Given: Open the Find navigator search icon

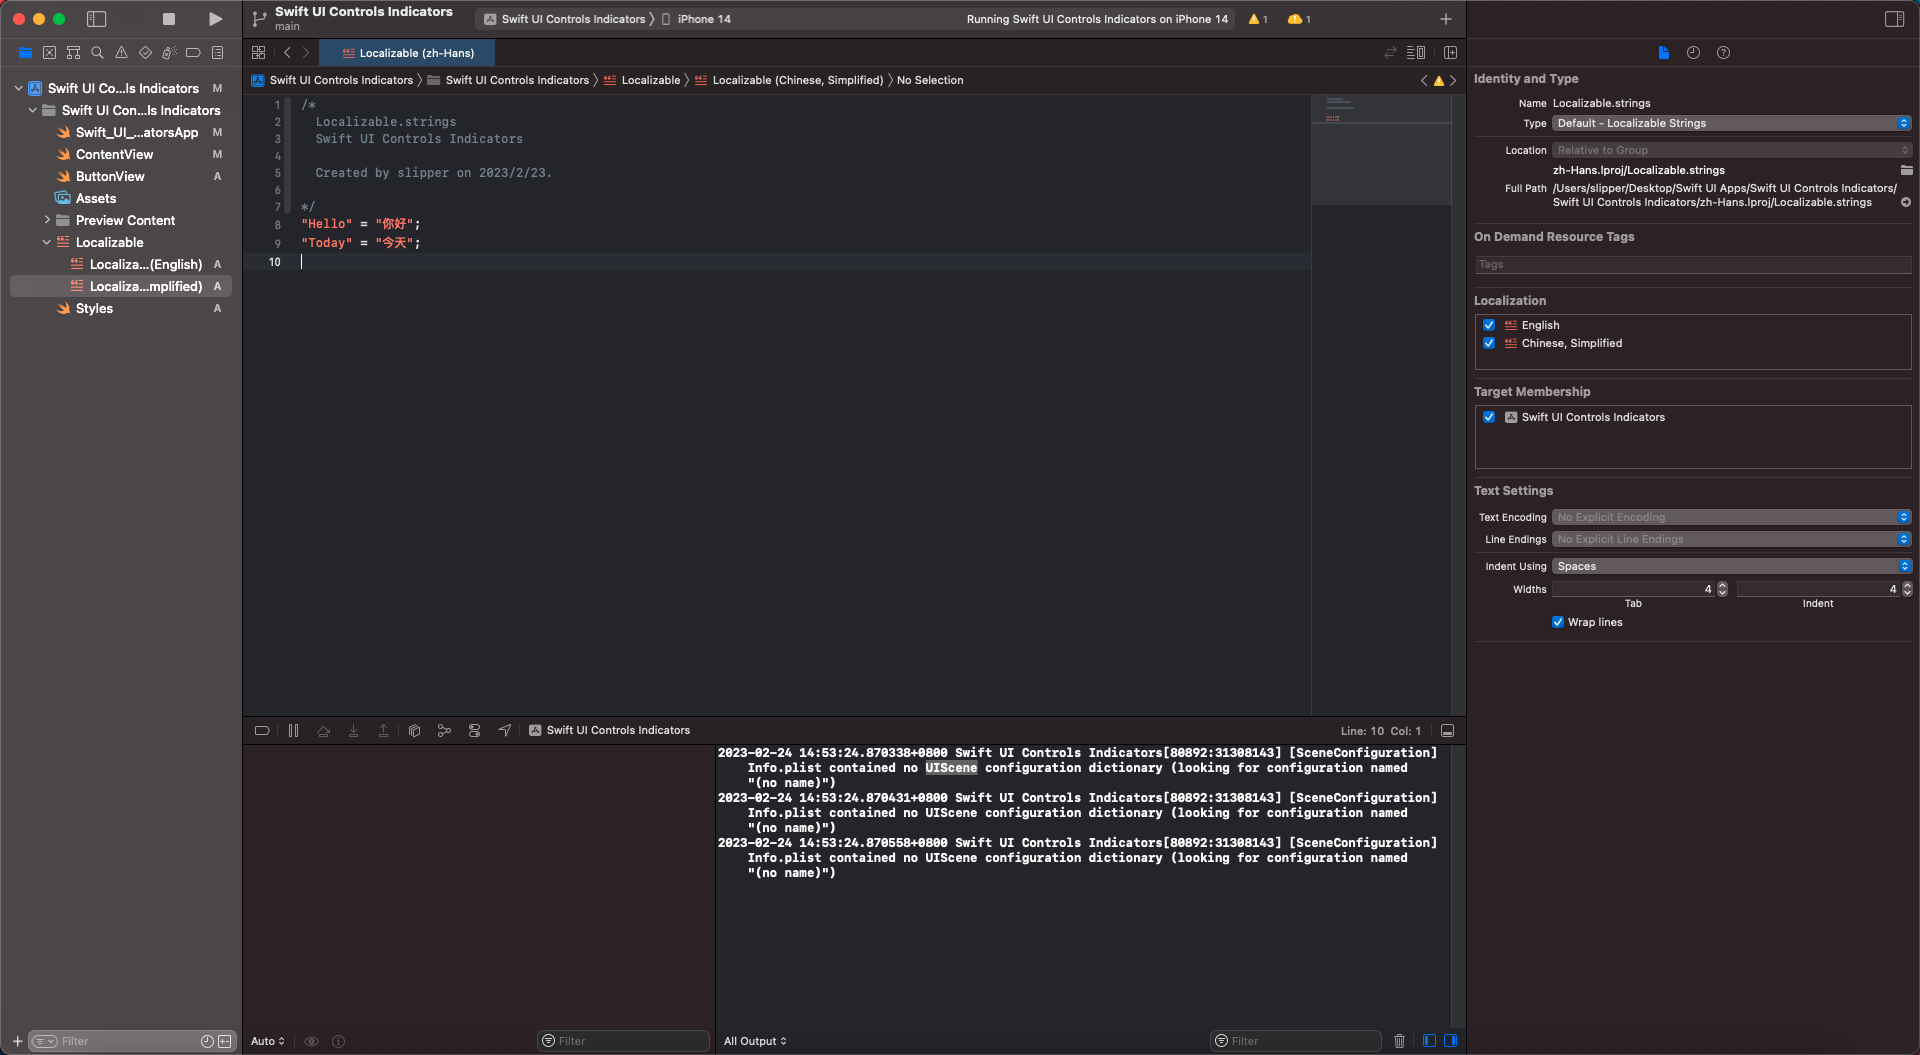Looking at the screenshot, I should (97, 53).
